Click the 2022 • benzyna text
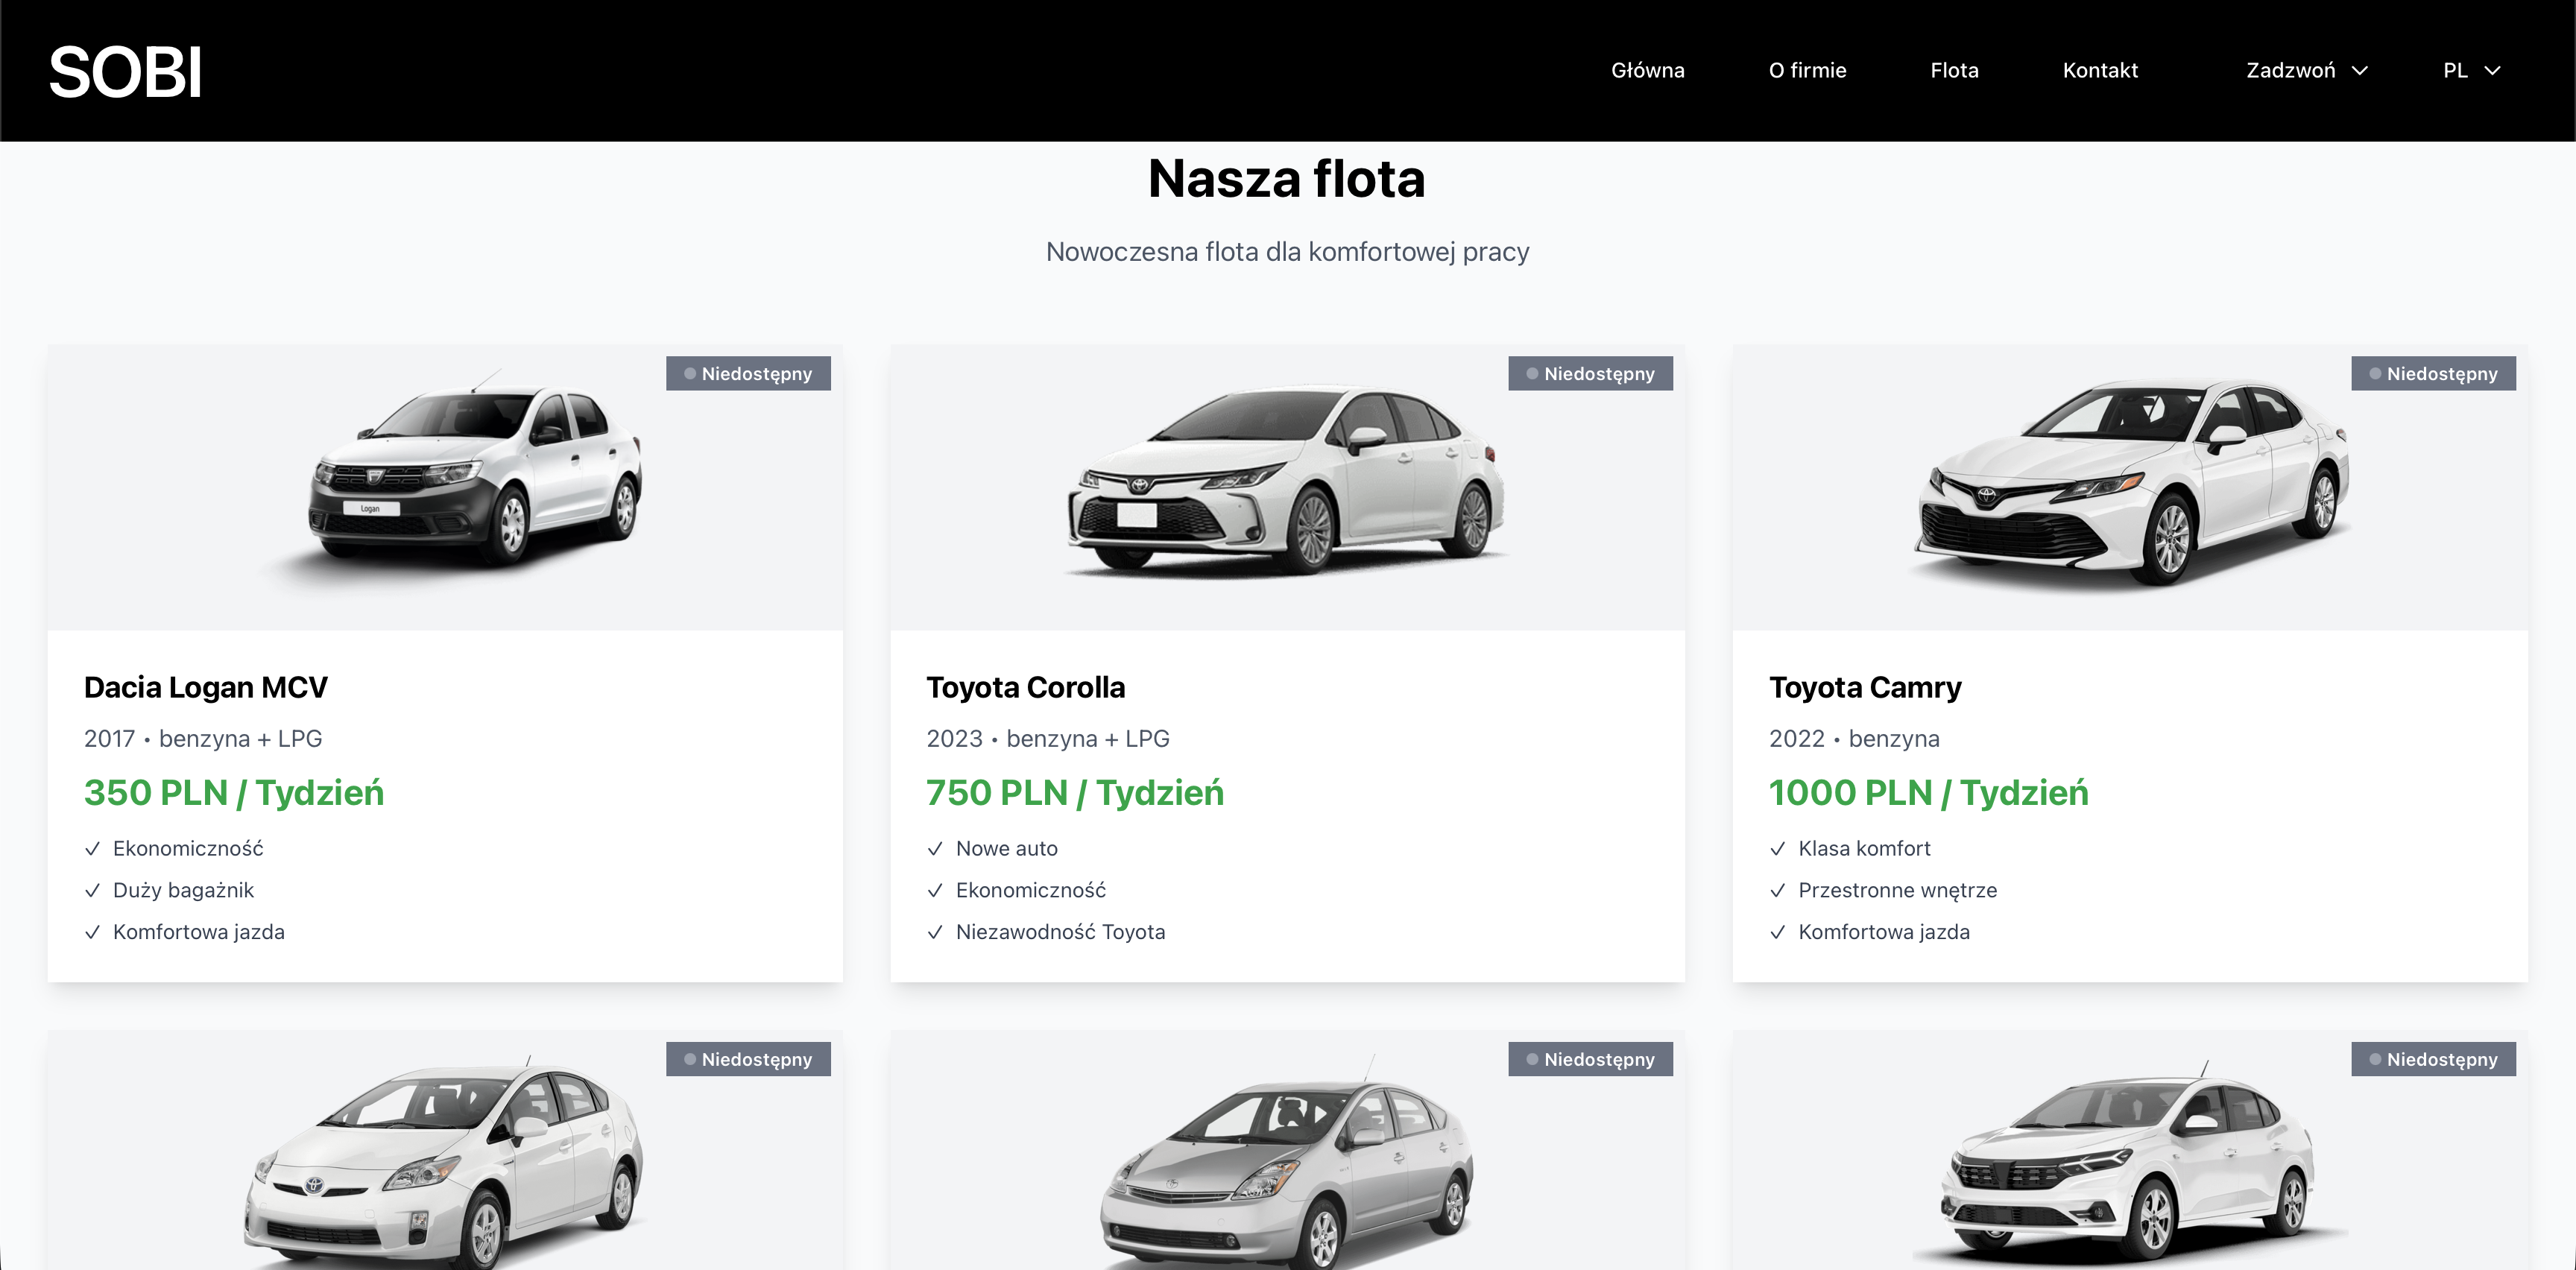This screenshot has height=1270, width=2576. (1854, 739)
